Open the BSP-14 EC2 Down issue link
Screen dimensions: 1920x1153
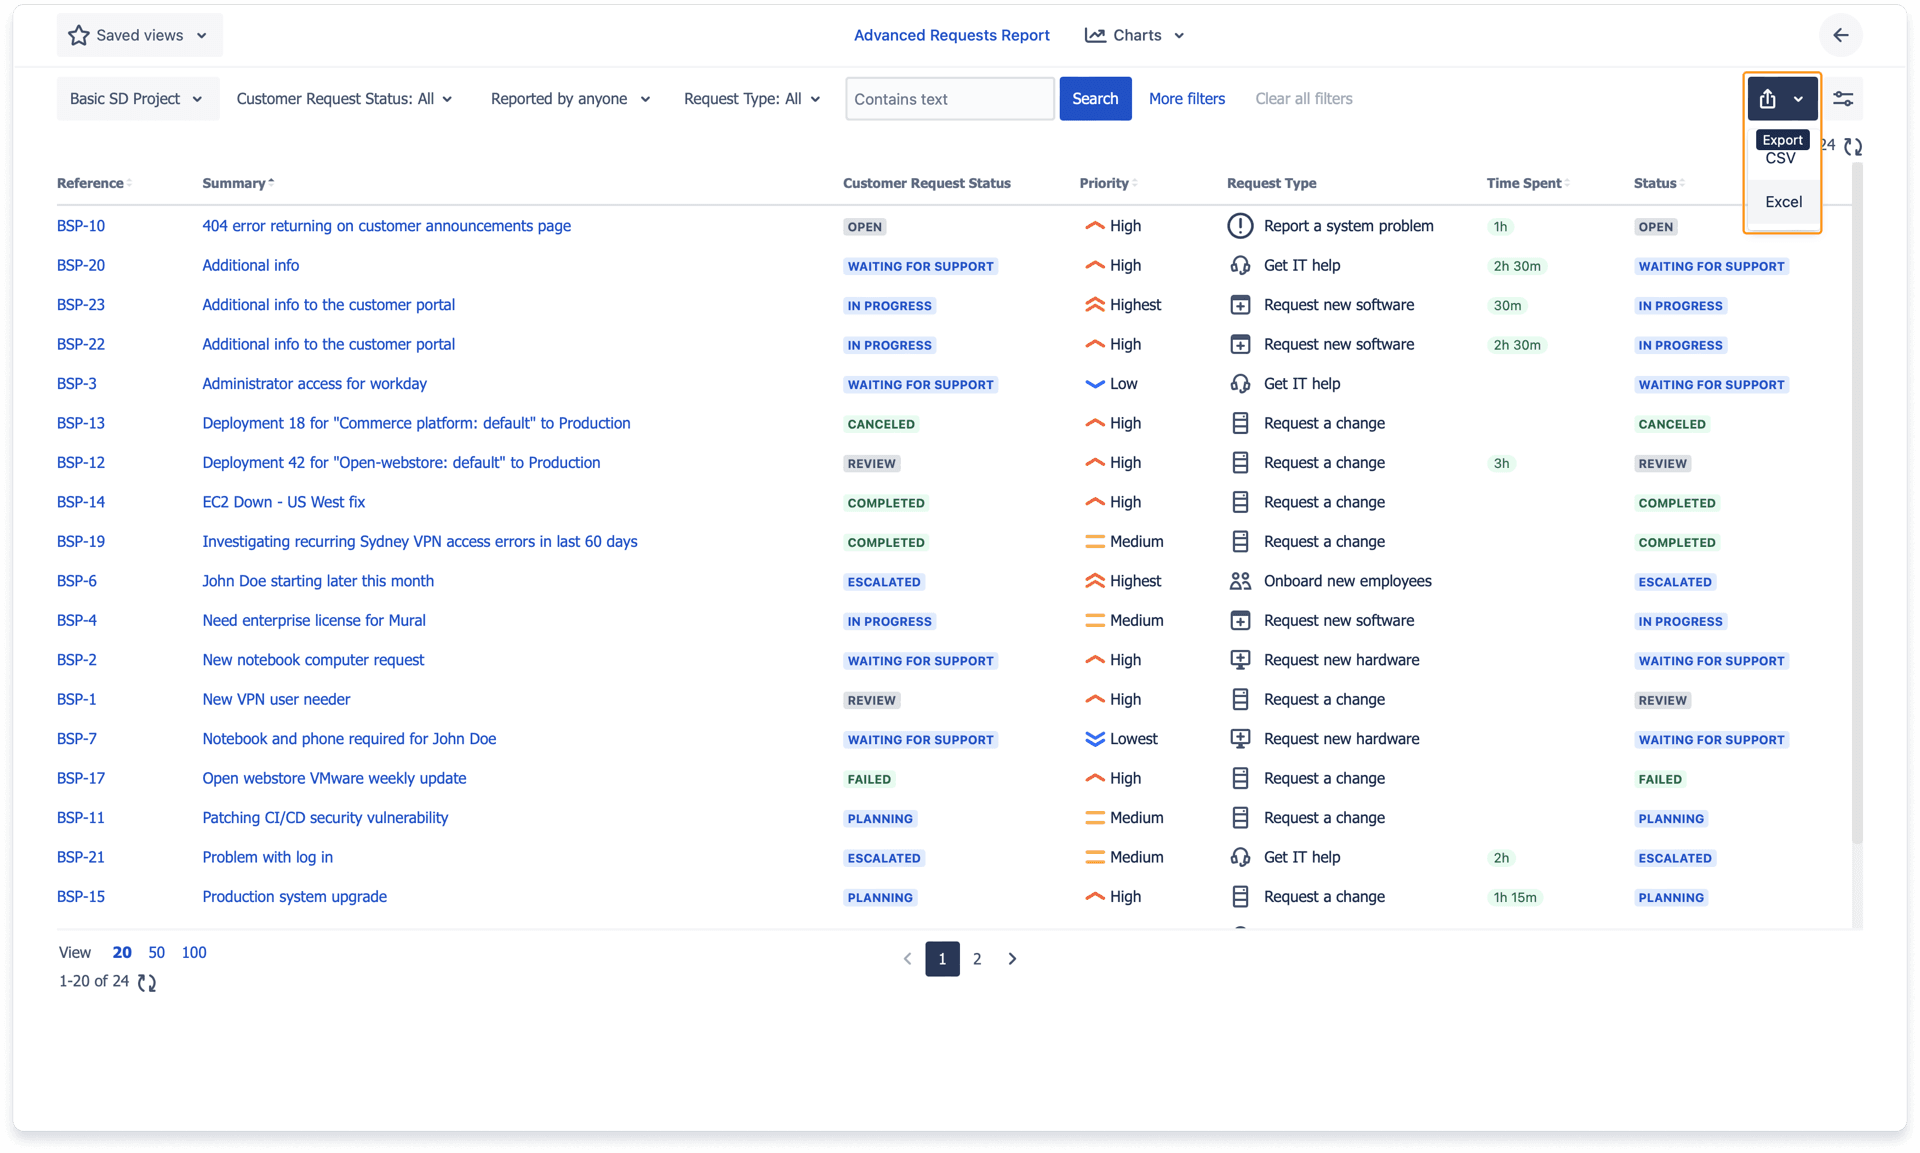point(283,501)
